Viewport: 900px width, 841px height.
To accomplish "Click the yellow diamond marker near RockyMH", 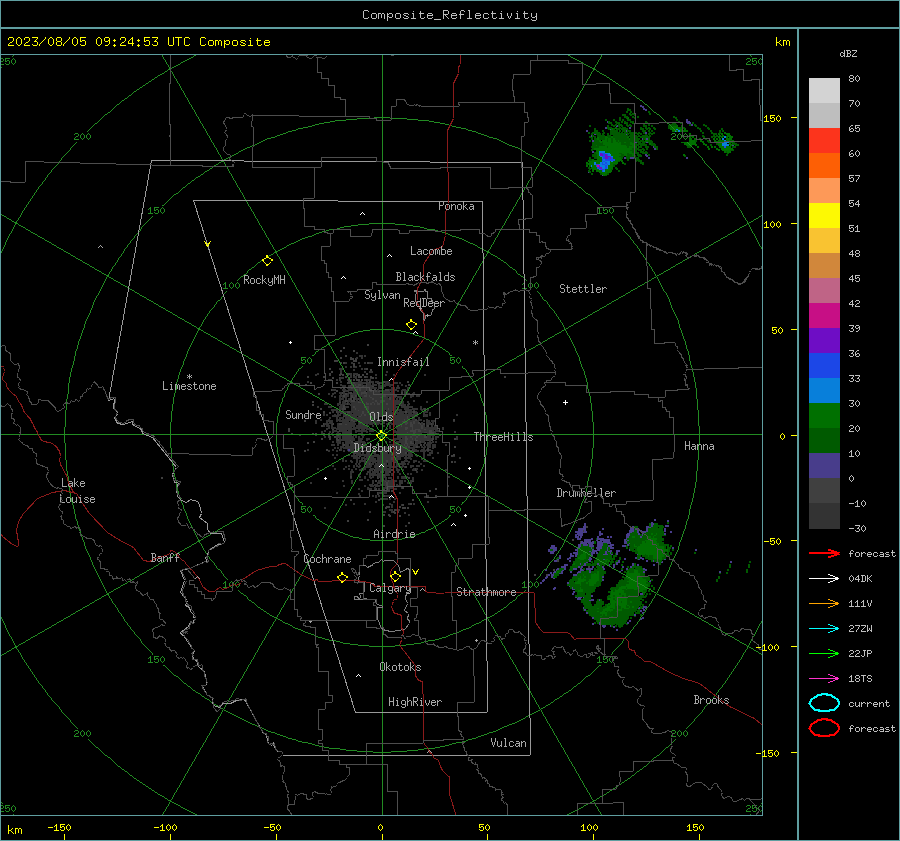I will [x=267, y=261].
